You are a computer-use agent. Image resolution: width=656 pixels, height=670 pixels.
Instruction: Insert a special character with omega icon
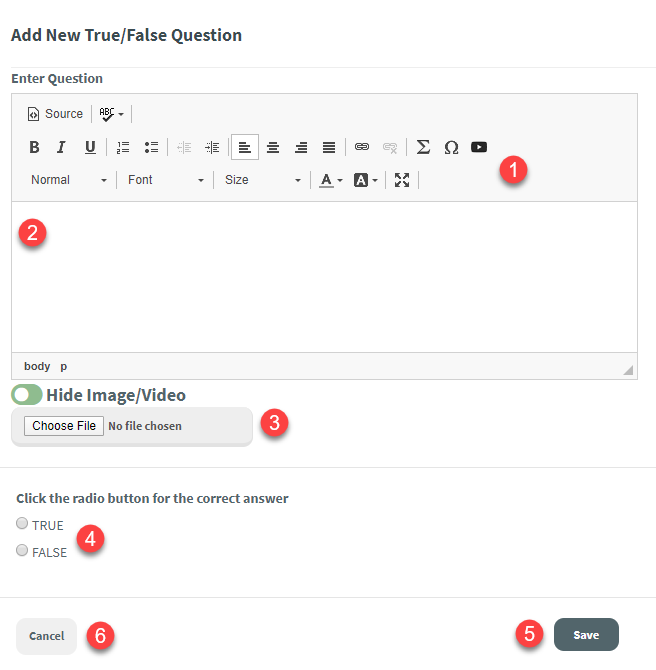coord(451,147)
